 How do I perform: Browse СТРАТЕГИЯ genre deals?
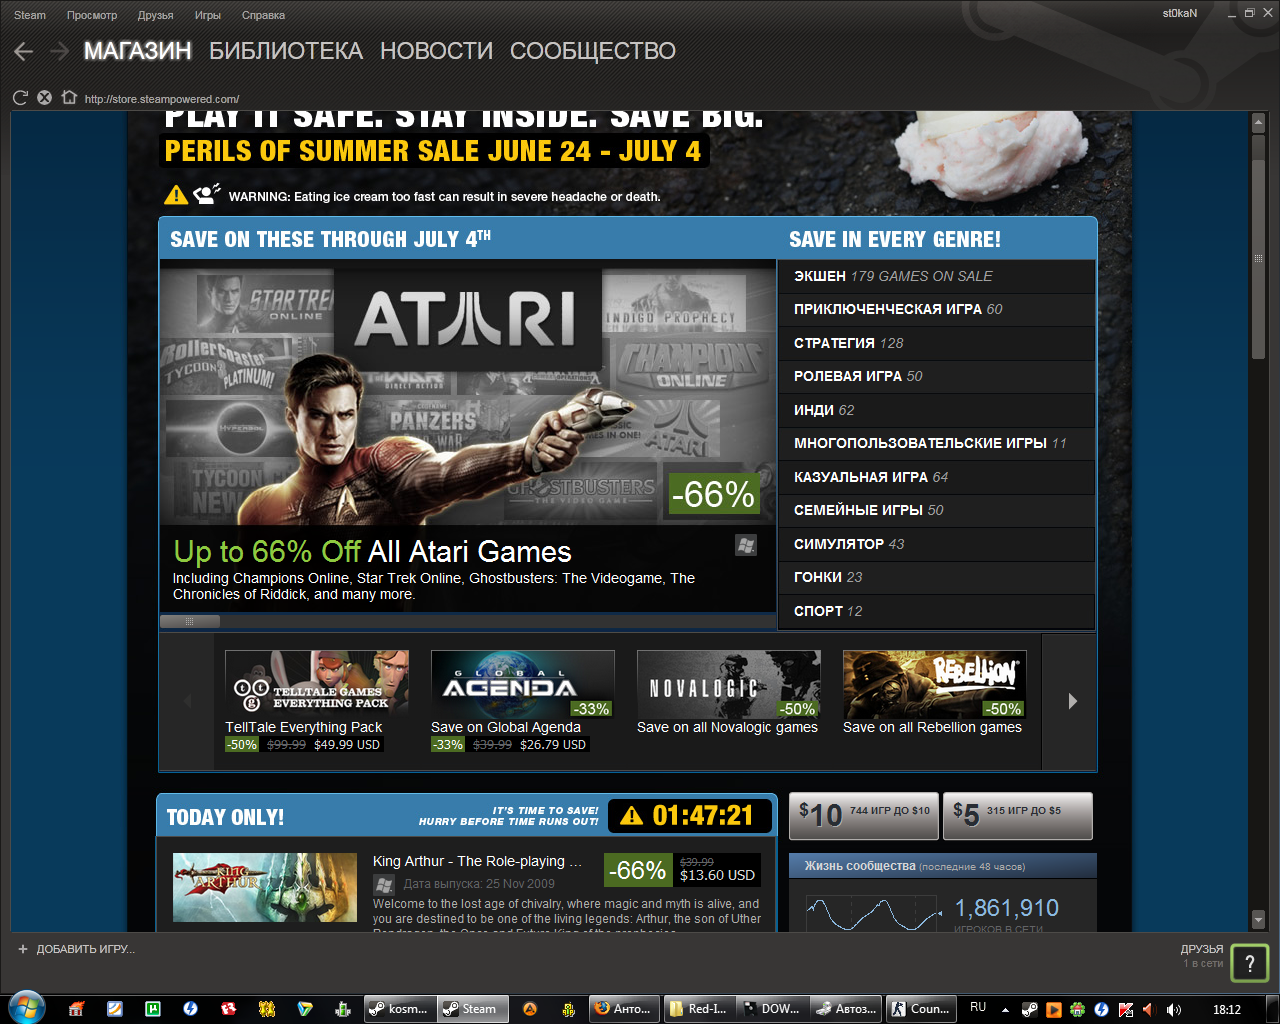coord(936,343)
